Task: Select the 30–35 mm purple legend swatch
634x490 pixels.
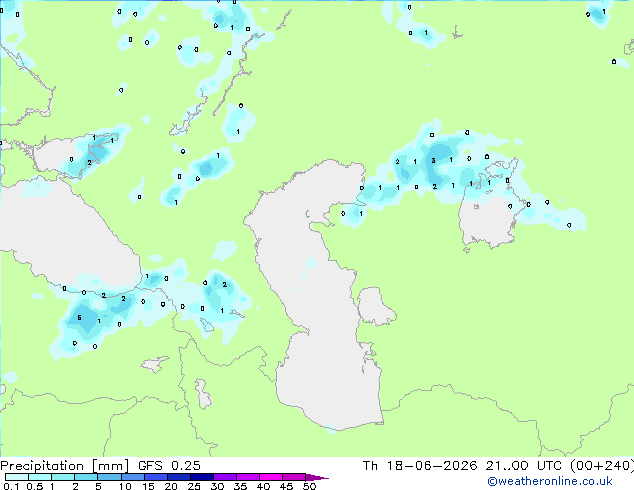Action: 225,477
